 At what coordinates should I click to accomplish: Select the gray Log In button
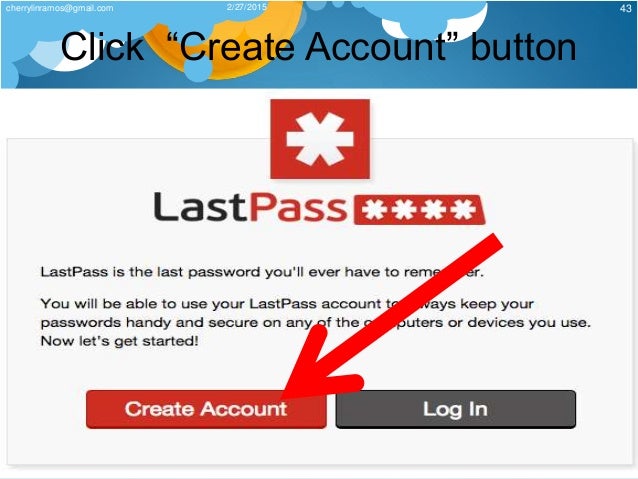455,409
